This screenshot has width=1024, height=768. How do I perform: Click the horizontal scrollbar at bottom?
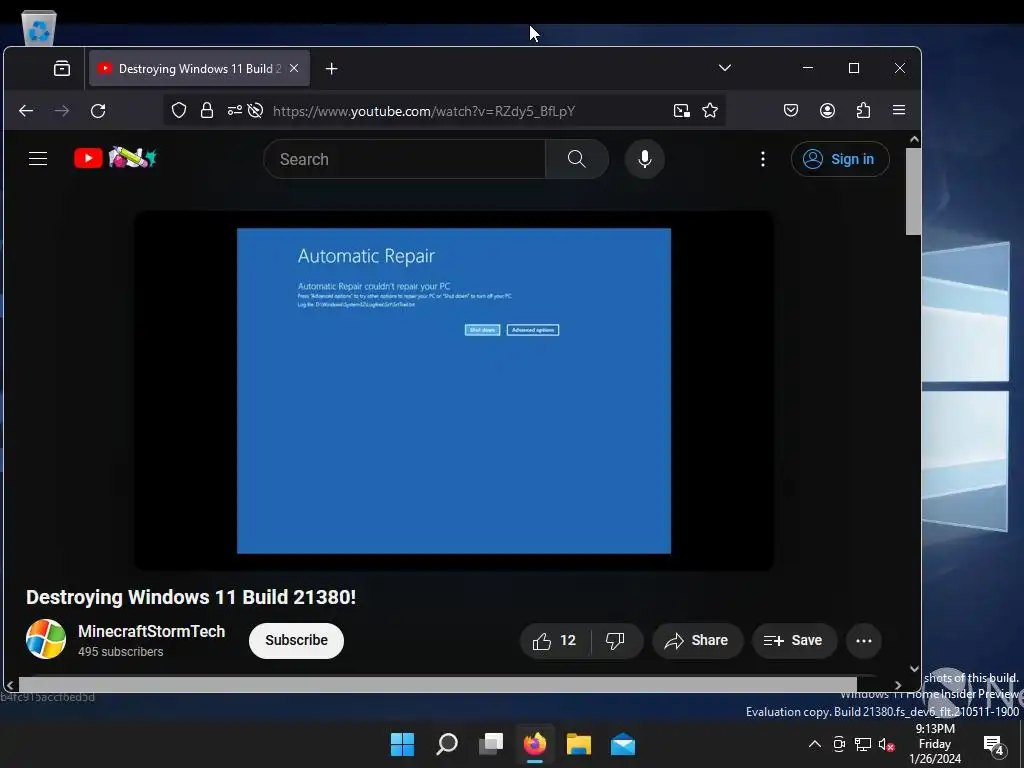point(438,684)
